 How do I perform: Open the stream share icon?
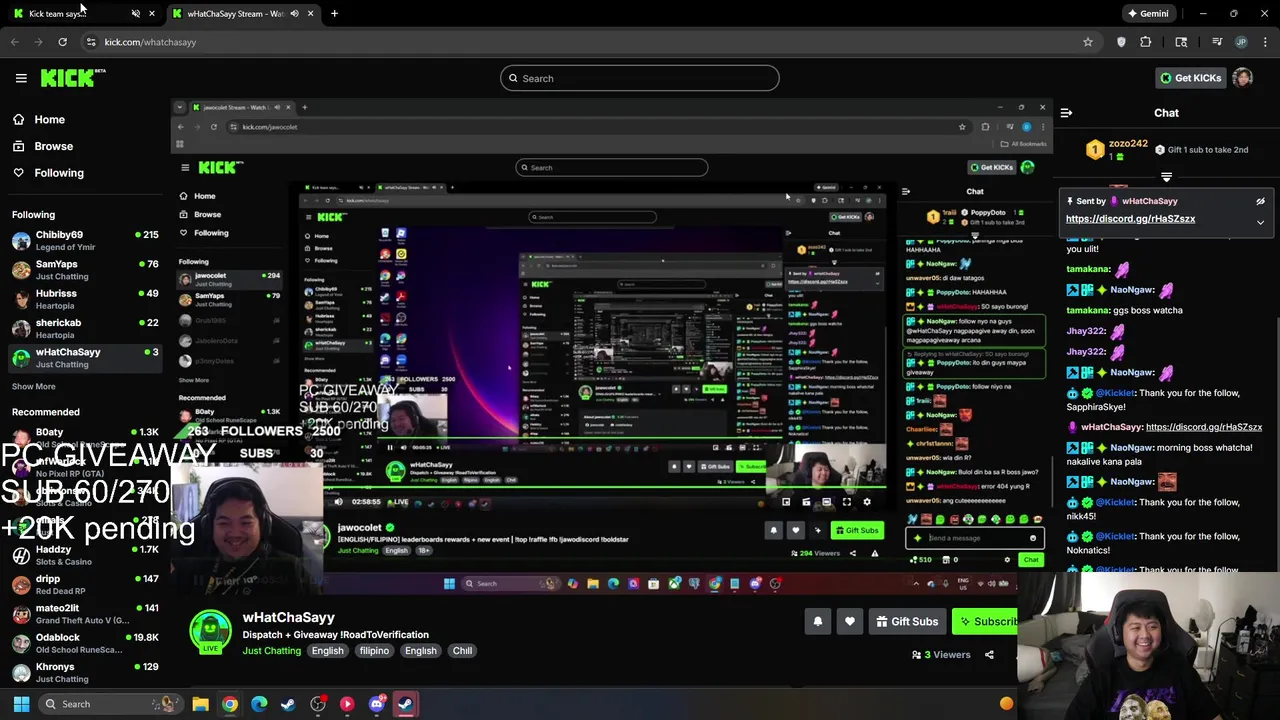click(989, 655)
